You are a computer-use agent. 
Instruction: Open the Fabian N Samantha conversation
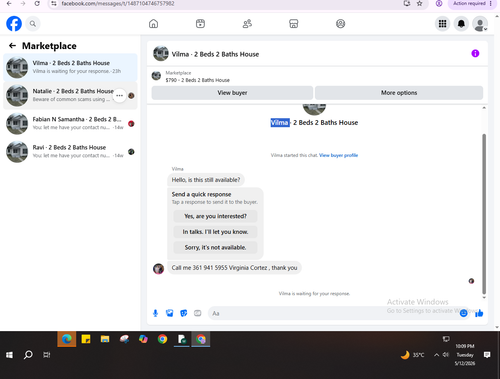[70, 123]
